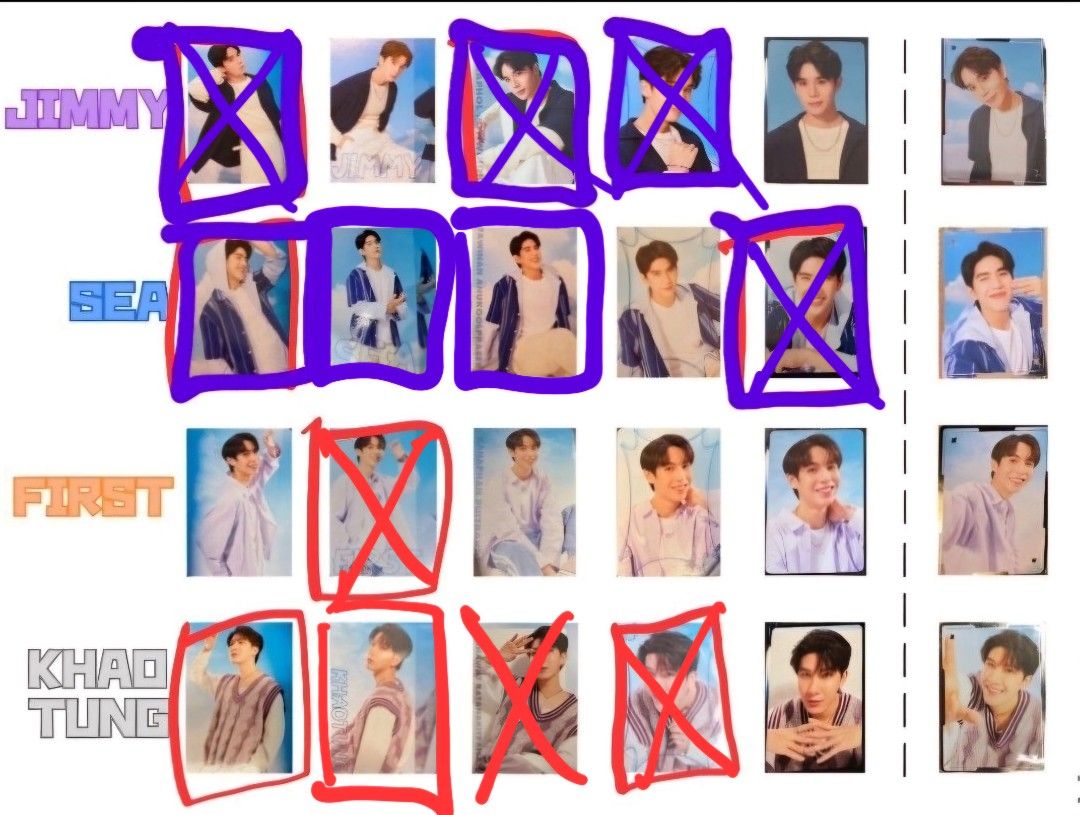
Task: Select First's red-crossed second card
Action: pos(382,502)
